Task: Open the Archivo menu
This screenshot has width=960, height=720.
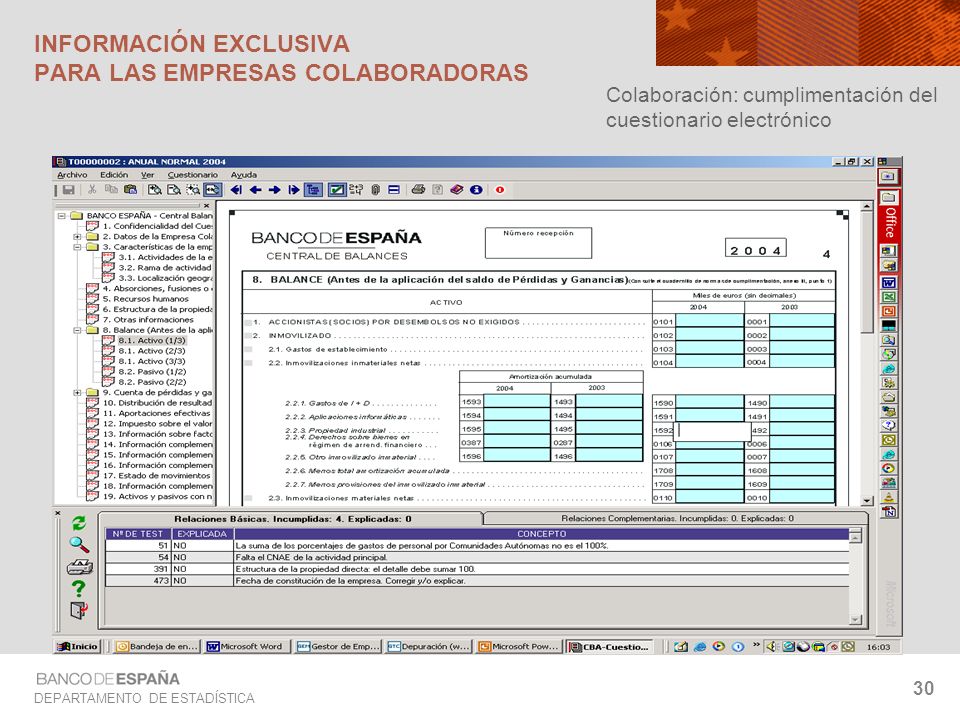Action: 72,175
